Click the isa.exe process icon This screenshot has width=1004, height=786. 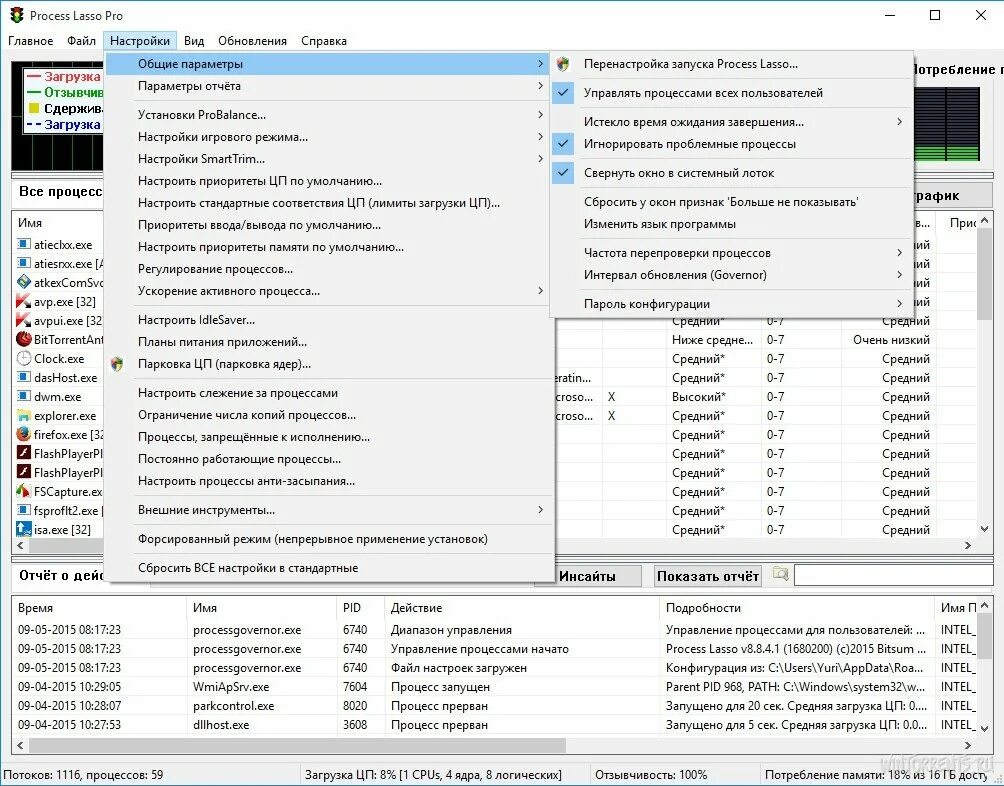point(24,529)
